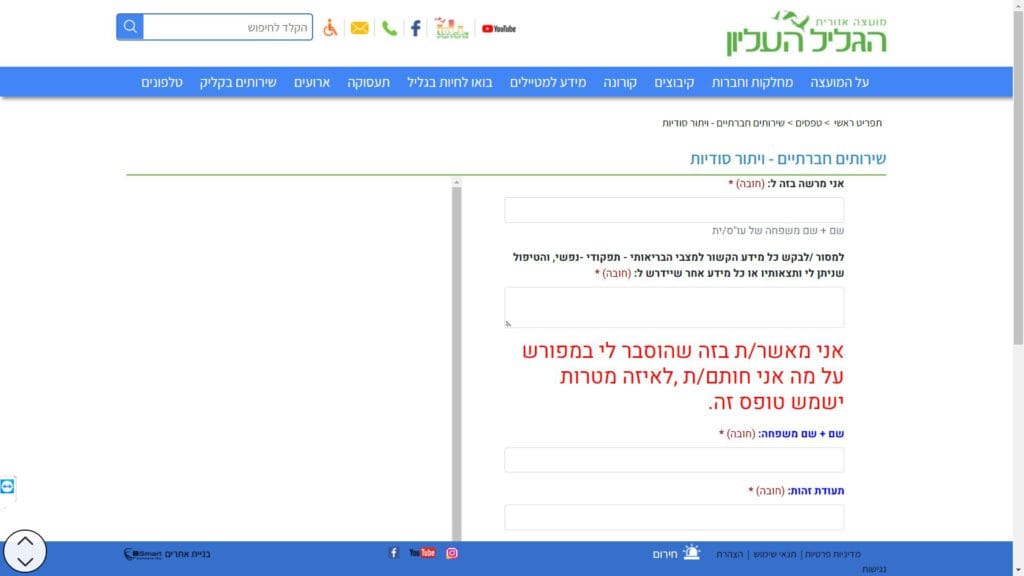The width and height of the screenshot is (1024, 576).
Task: Open the על המועצה menu item
Action: 839,82
